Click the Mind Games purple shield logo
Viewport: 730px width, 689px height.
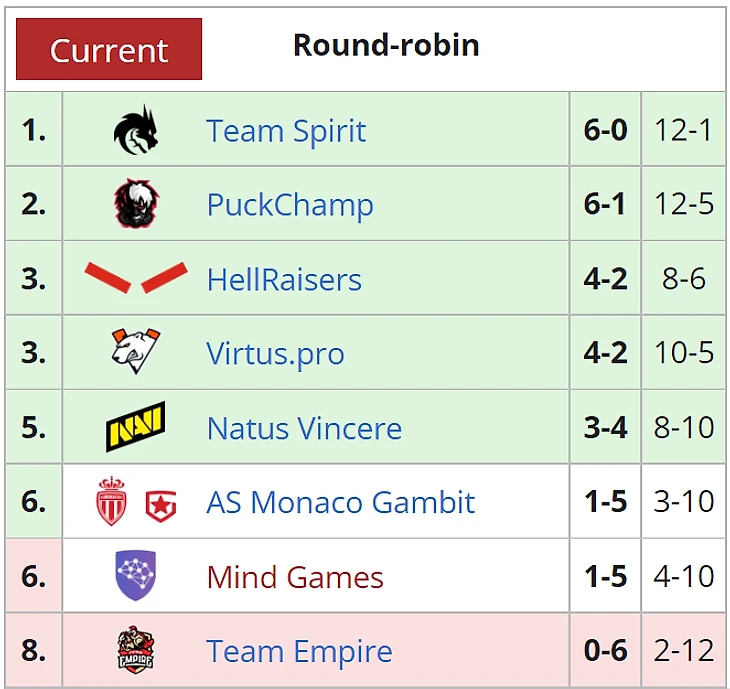pos(135,575)
